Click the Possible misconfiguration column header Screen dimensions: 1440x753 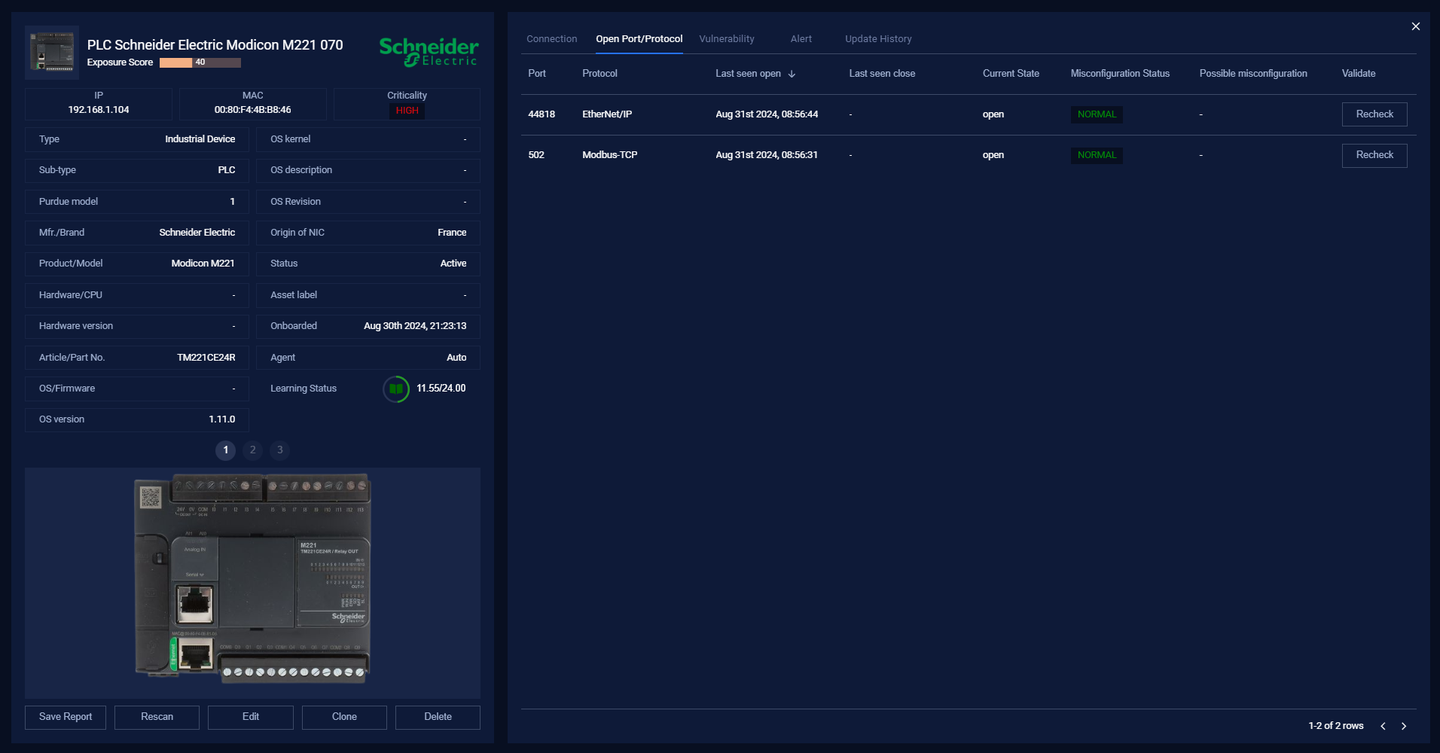(x=1253, y=74)
